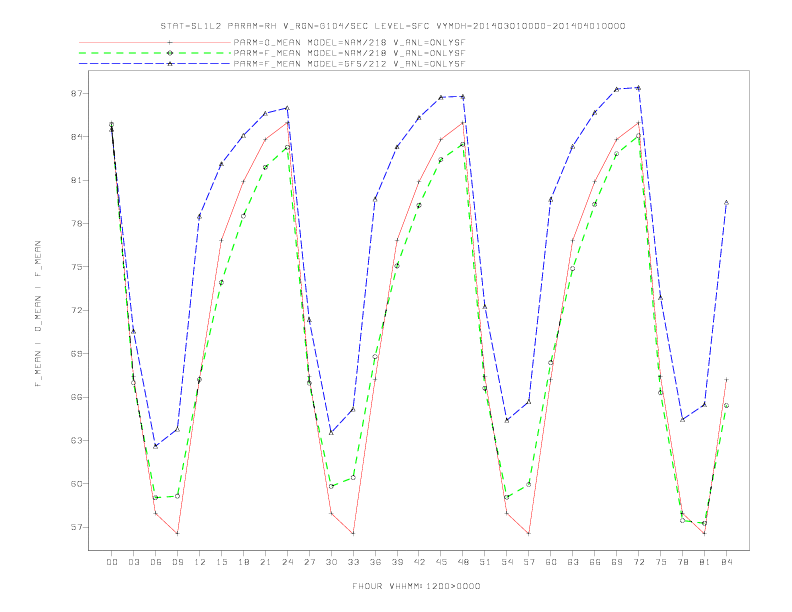
Task: Click x-axis tick label 21
Action: 265,562
